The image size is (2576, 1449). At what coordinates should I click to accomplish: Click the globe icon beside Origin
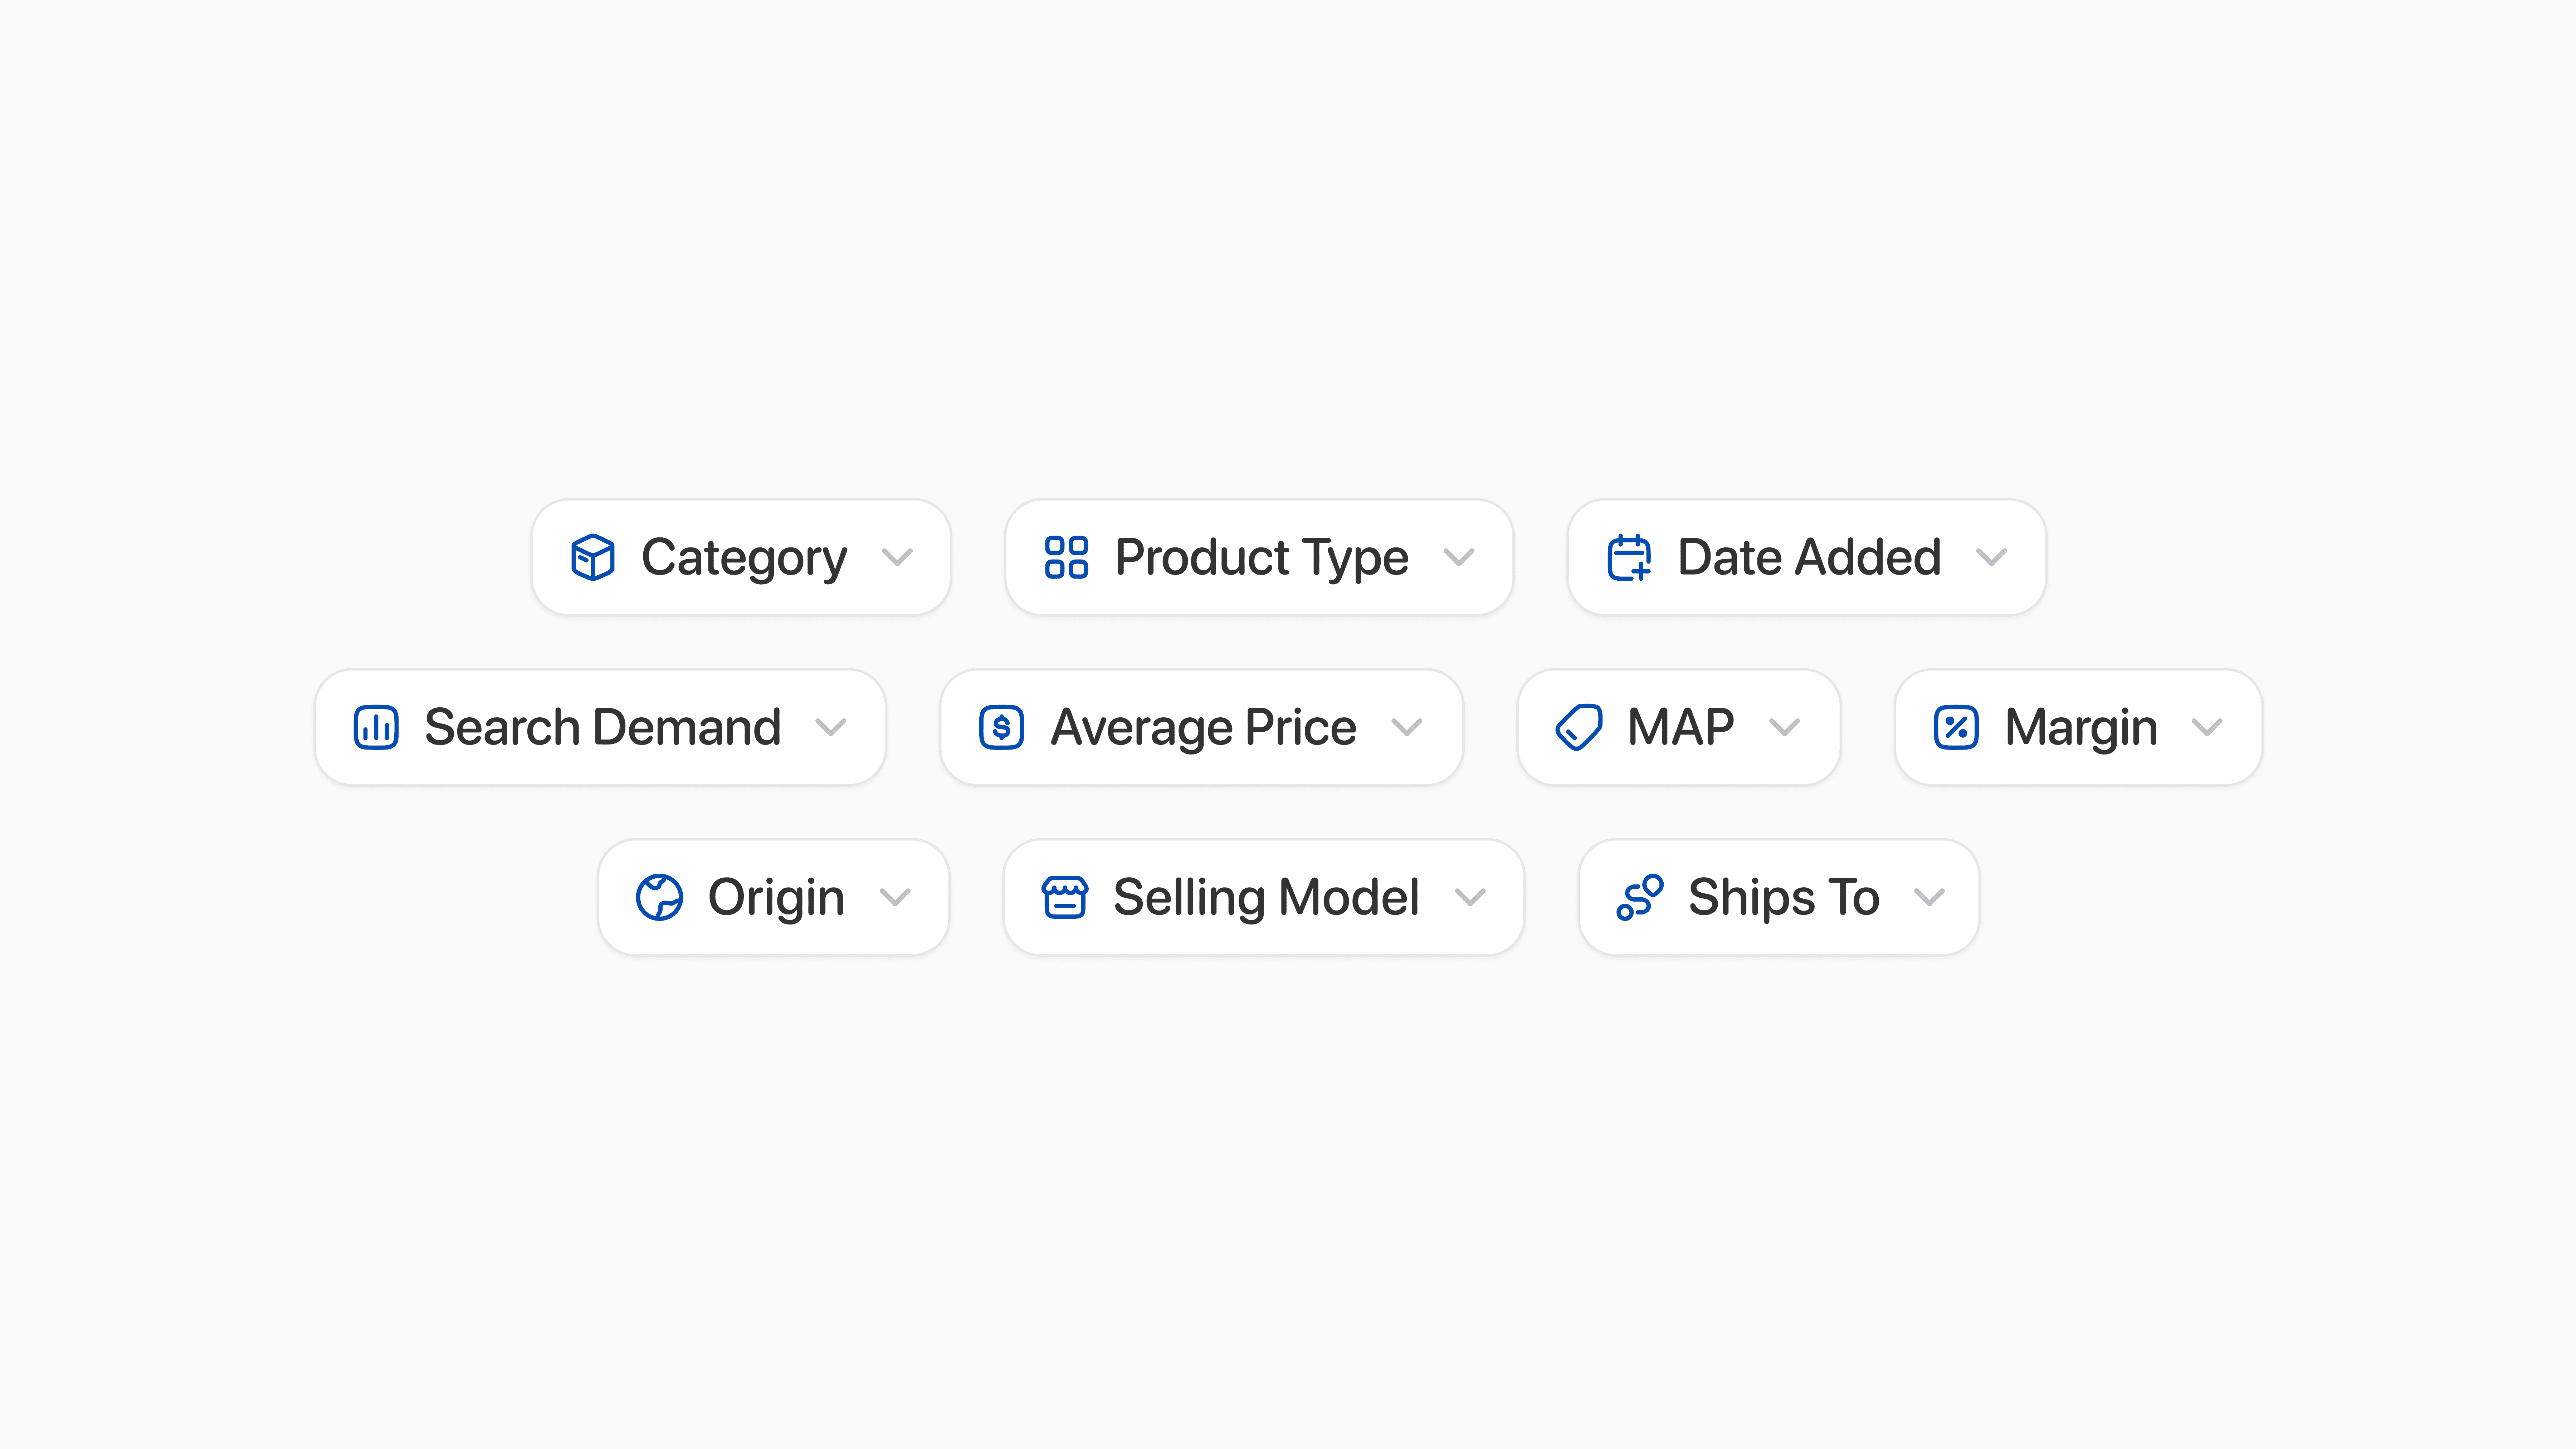tap(659, 897)
